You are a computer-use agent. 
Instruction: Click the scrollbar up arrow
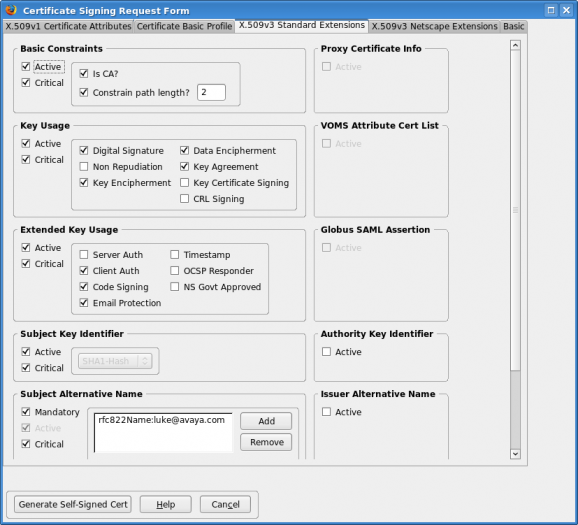(515, 45)
